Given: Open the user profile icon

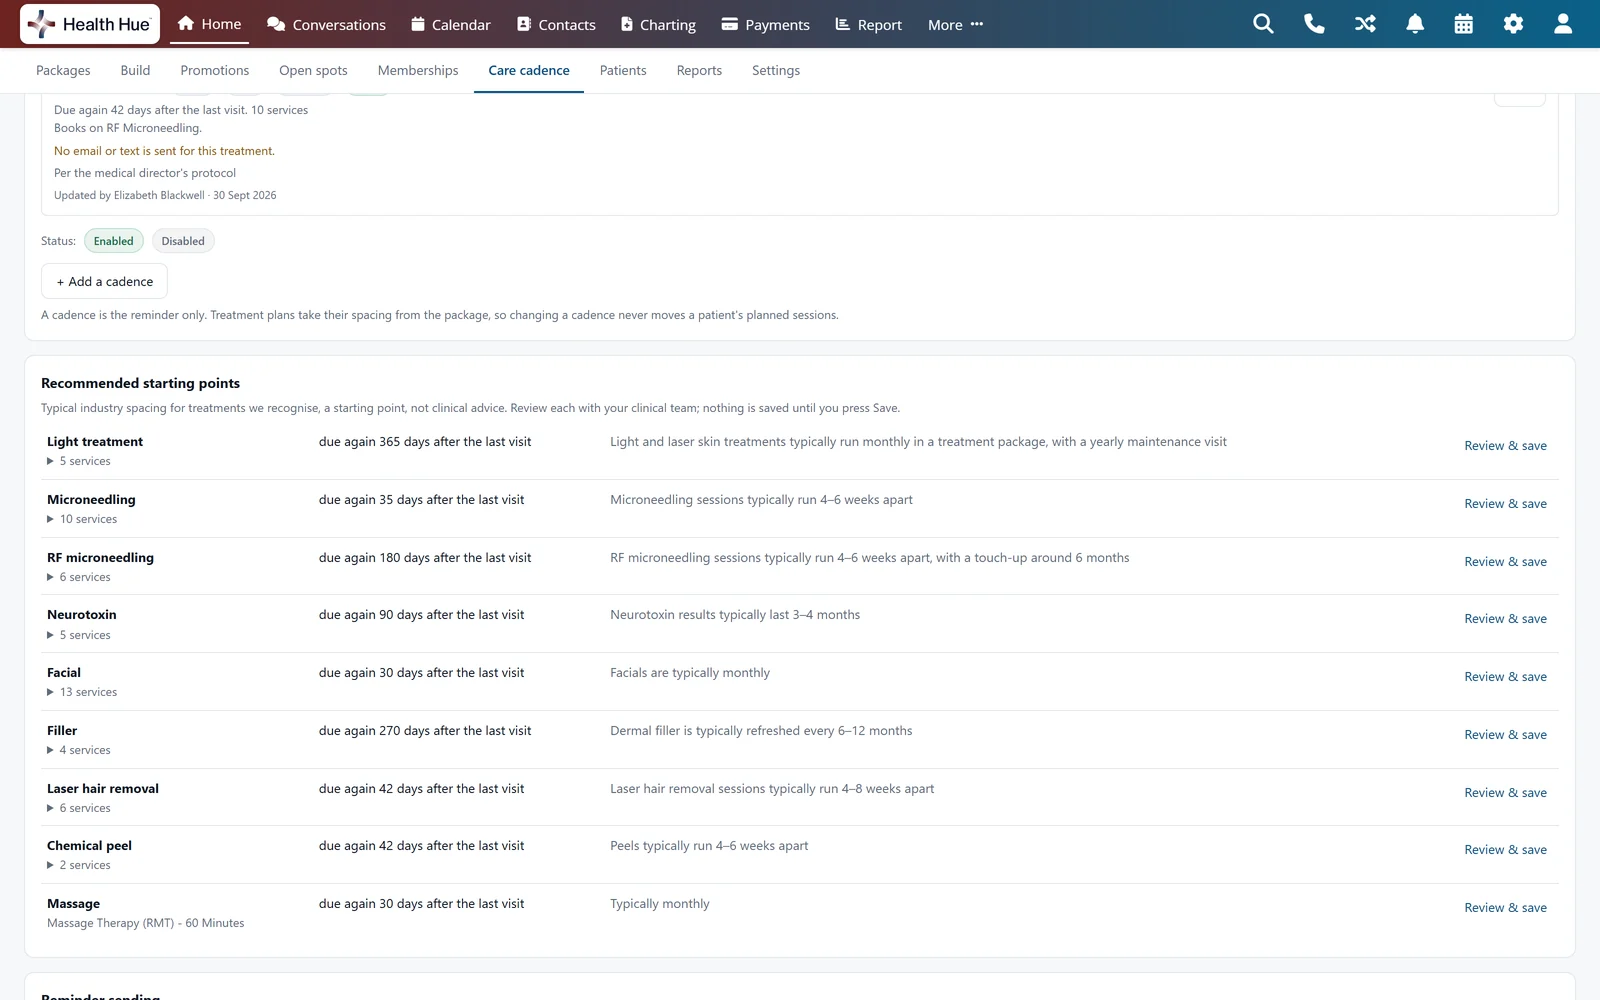Looking at the screenshot, I should click(x=1563, y=24).
